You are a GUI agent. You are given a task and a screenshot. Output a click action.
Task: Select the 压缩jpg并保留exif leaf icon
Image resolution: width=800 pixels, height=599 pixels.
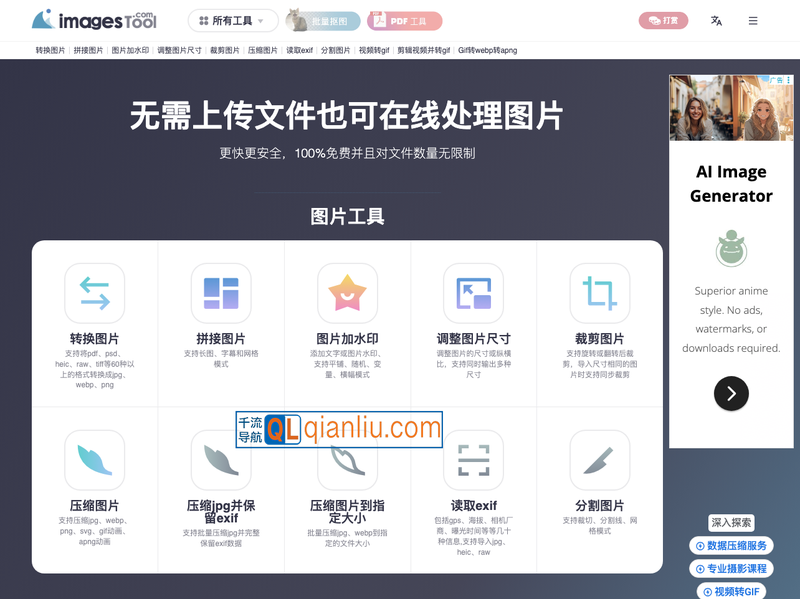220,459
